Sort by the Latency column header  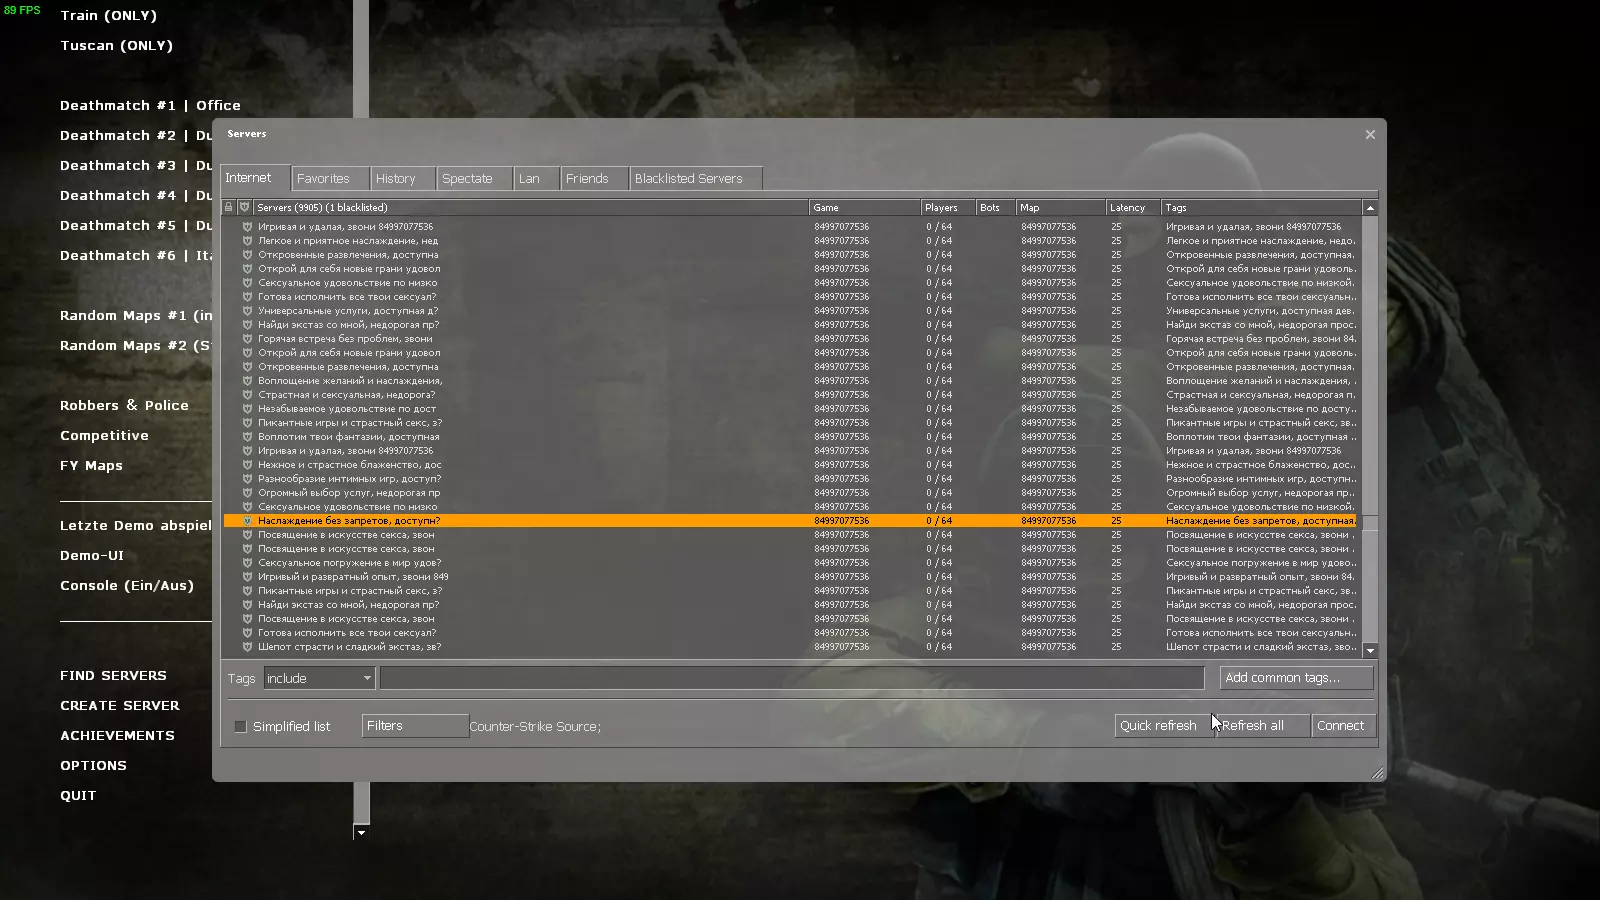point(1133,208)
